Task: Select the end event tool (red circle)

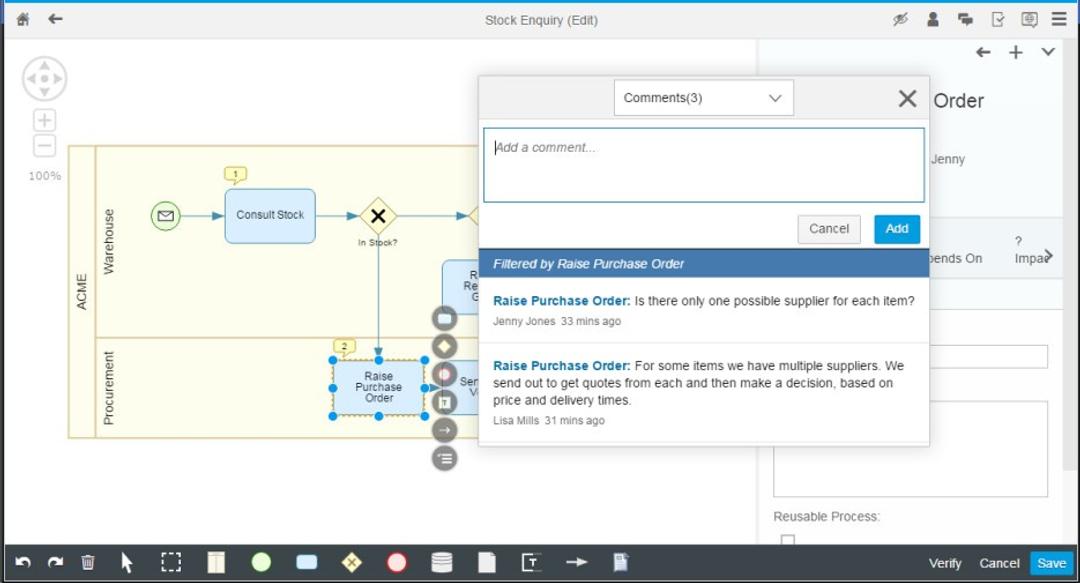Action: click(x=397, y=563)
